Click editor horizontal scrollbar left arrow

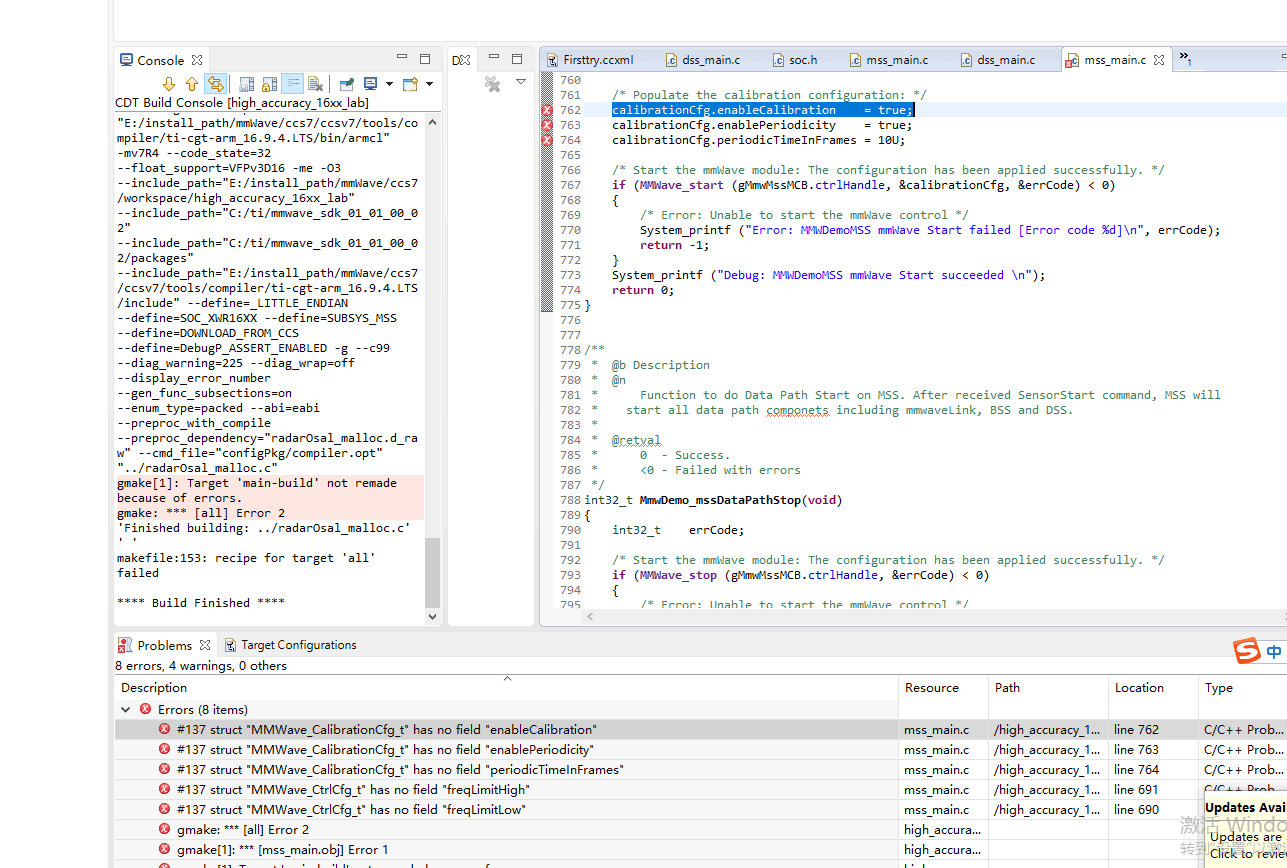pos(590,617)
